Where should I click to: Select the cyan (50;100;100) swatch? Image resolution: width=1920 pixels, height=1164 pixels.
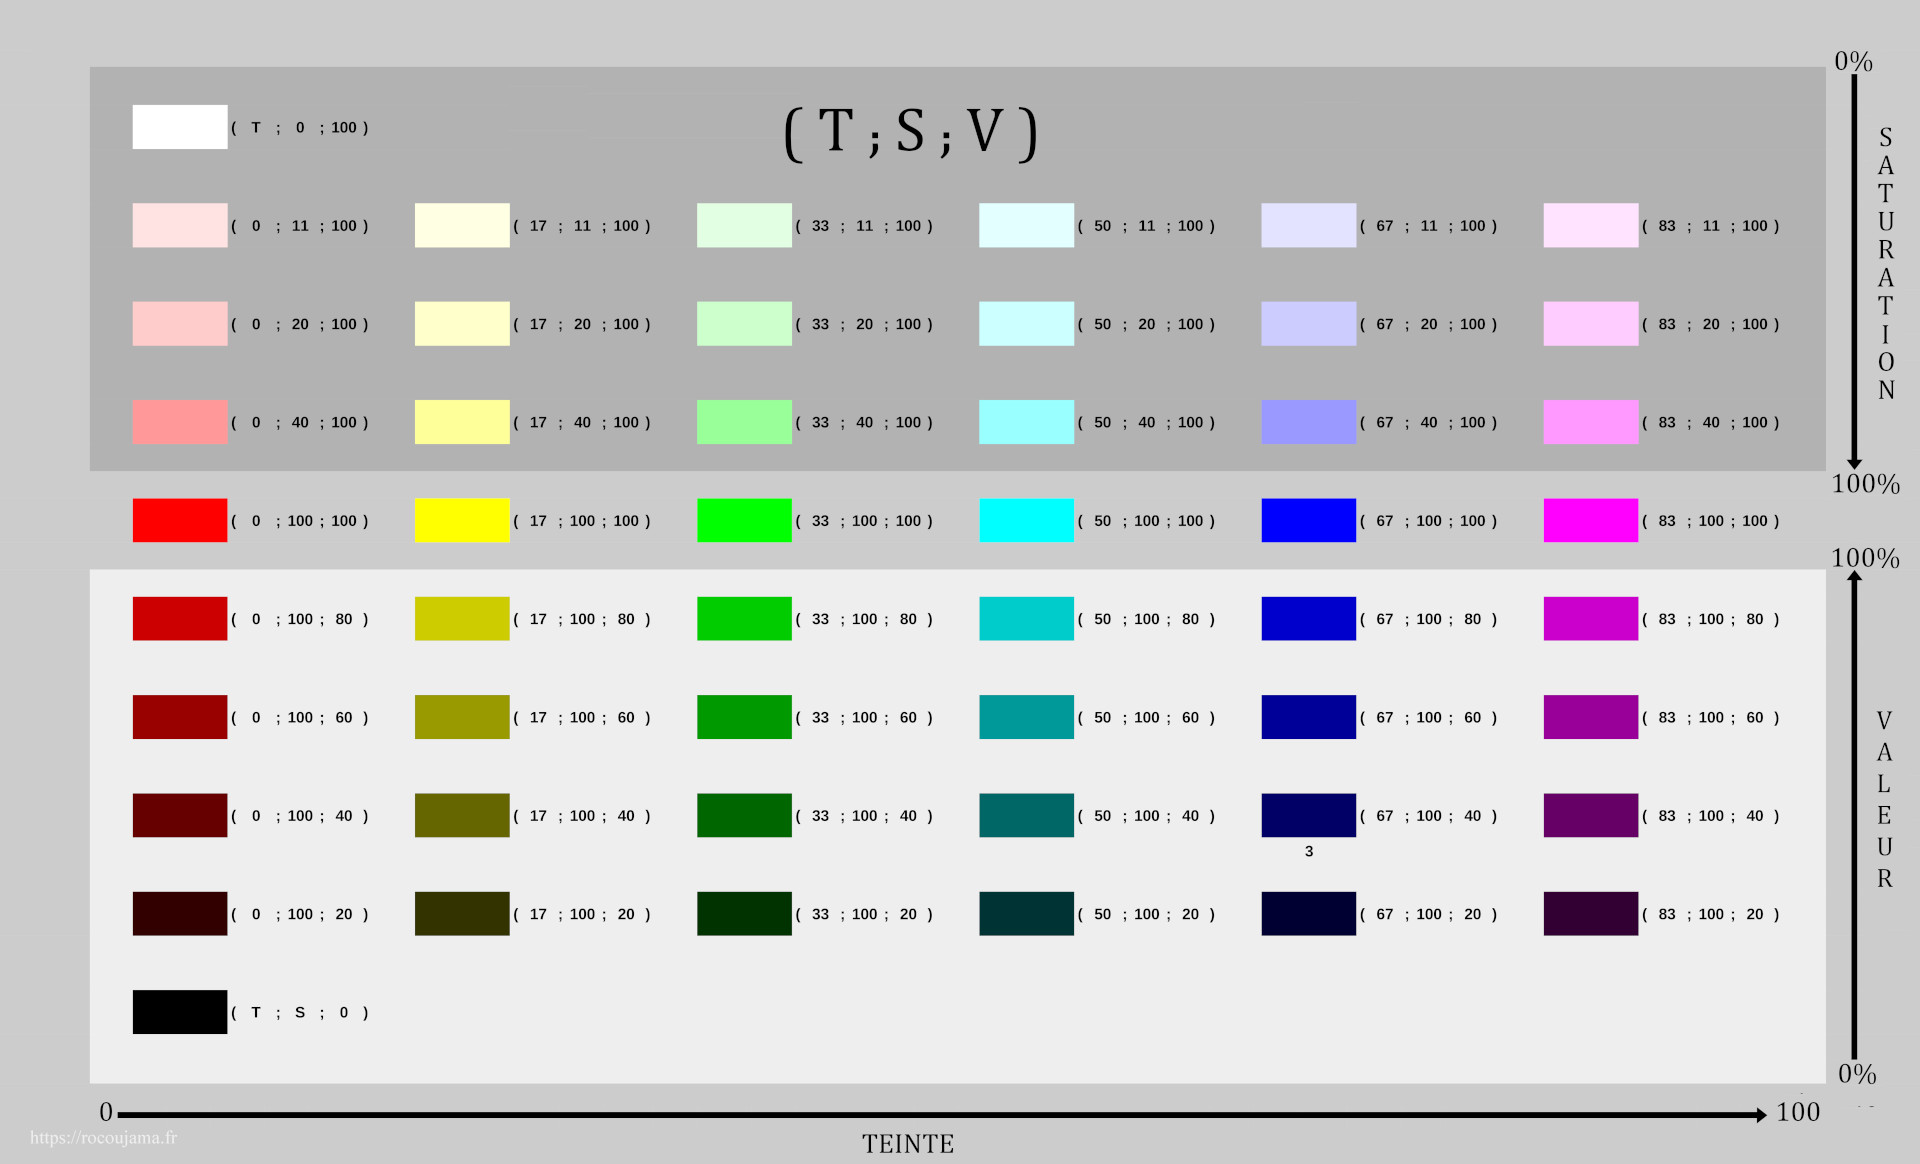coord(1026,520)
